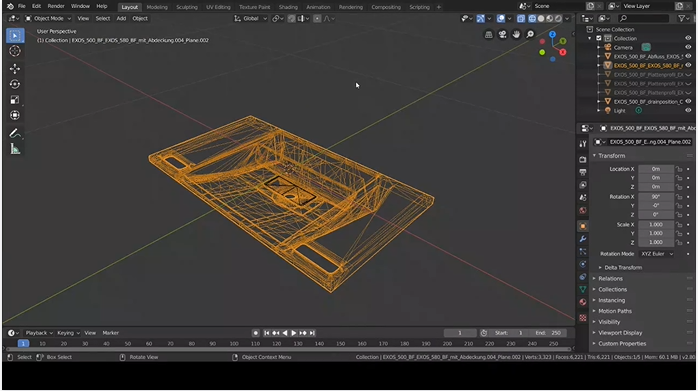Jump to the timeline end frame
698x391 pixels.
point(312,333)
